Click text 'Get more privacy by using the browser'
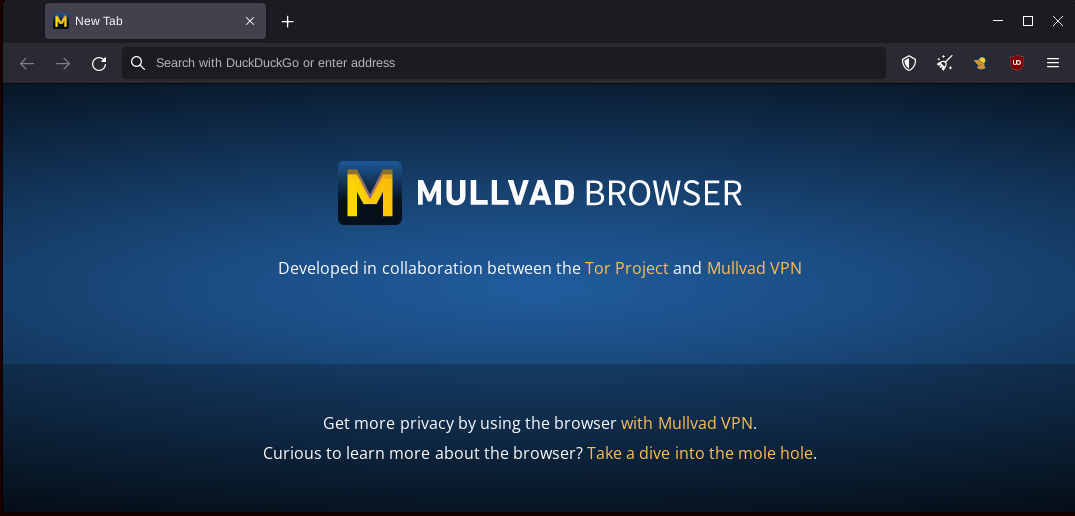1075x516 pixels. 470,423
